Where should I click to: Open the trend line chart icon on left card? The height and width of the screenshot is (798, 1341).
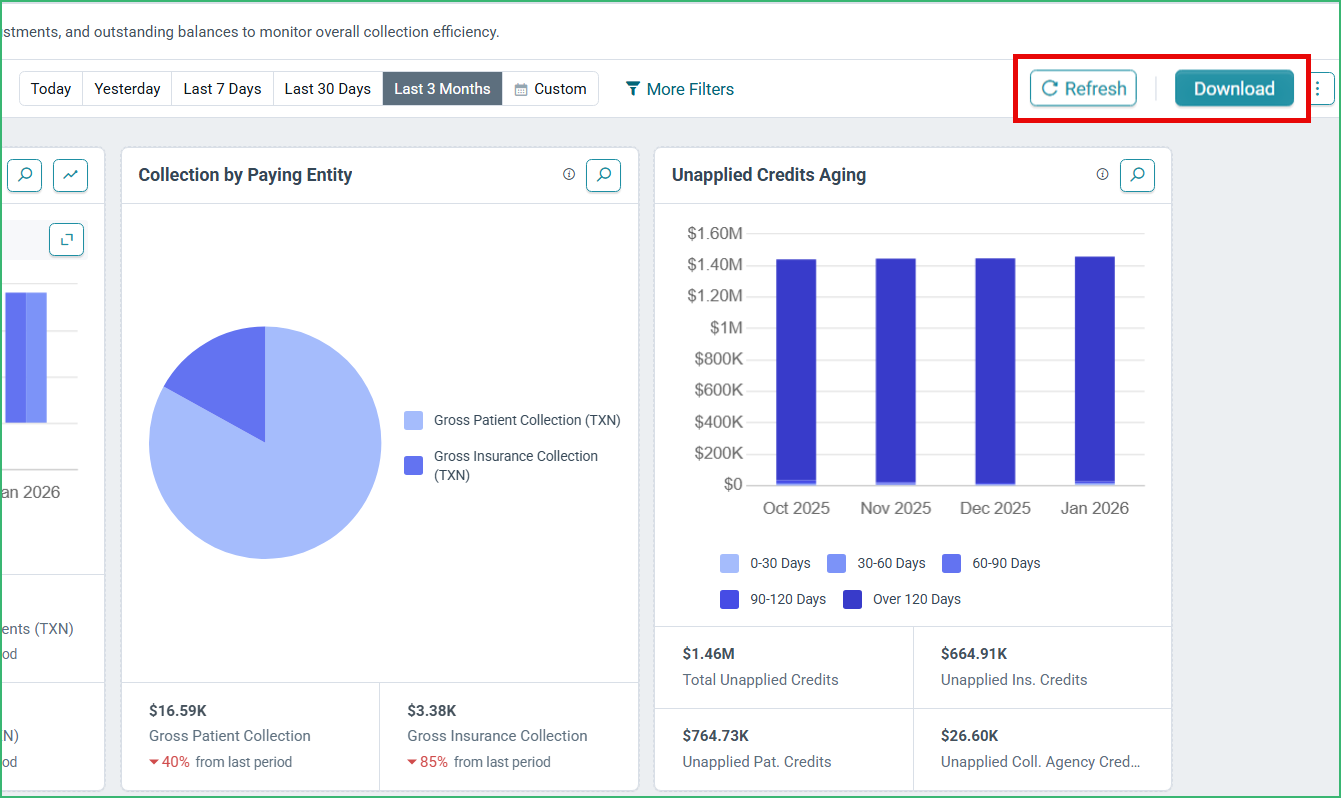pyautogui.click(x=70, y=175)
